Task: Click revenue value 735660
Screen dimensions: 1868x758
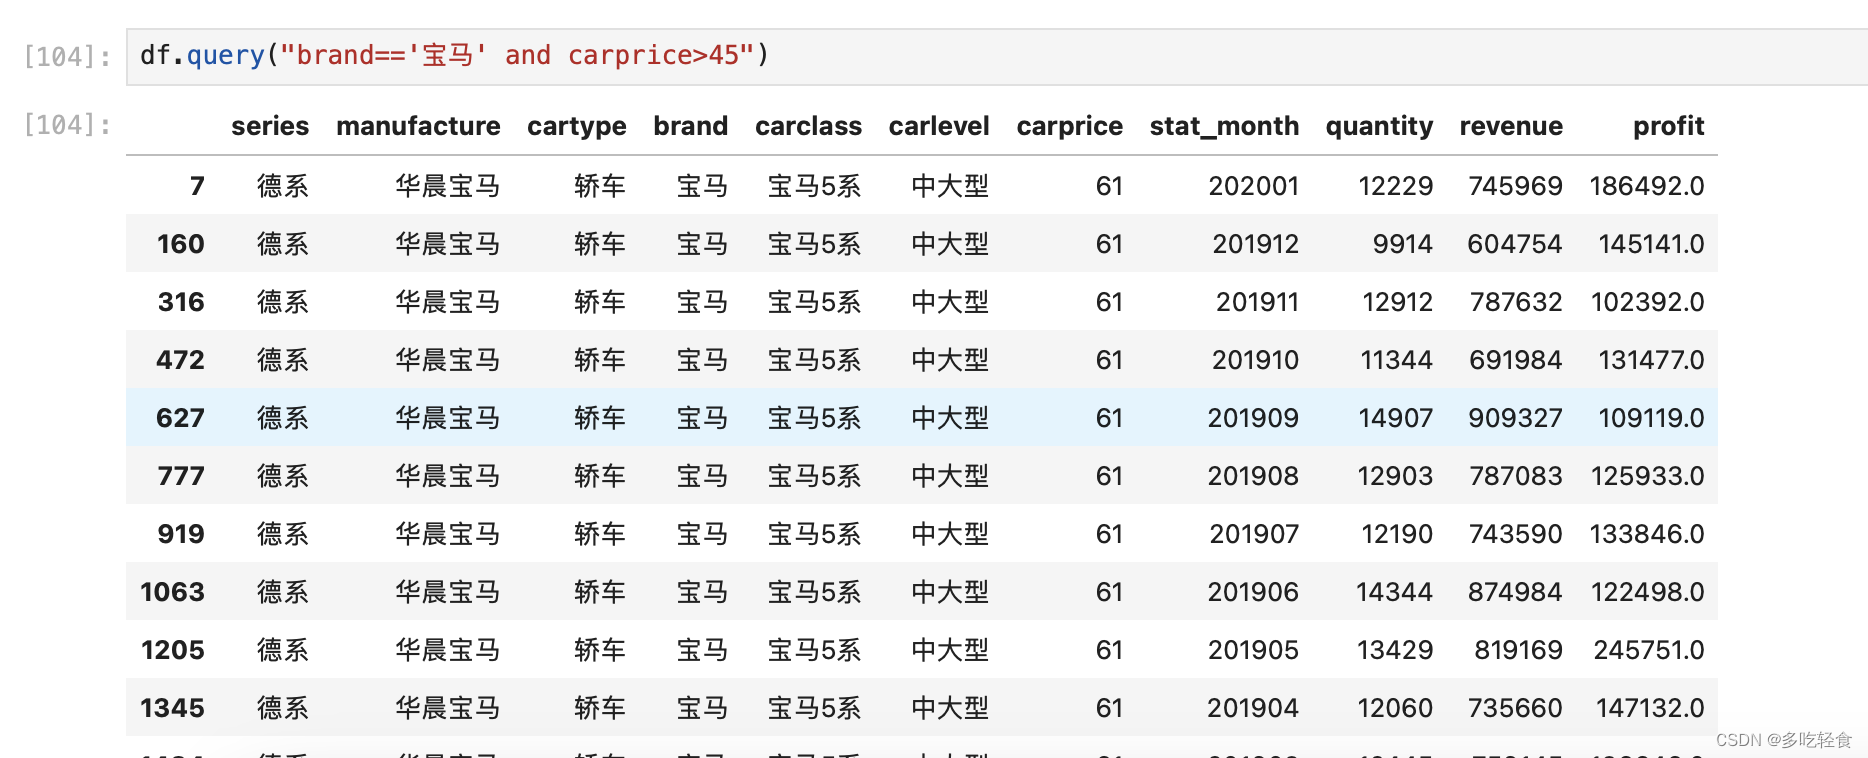Action: coord(1515,708)
